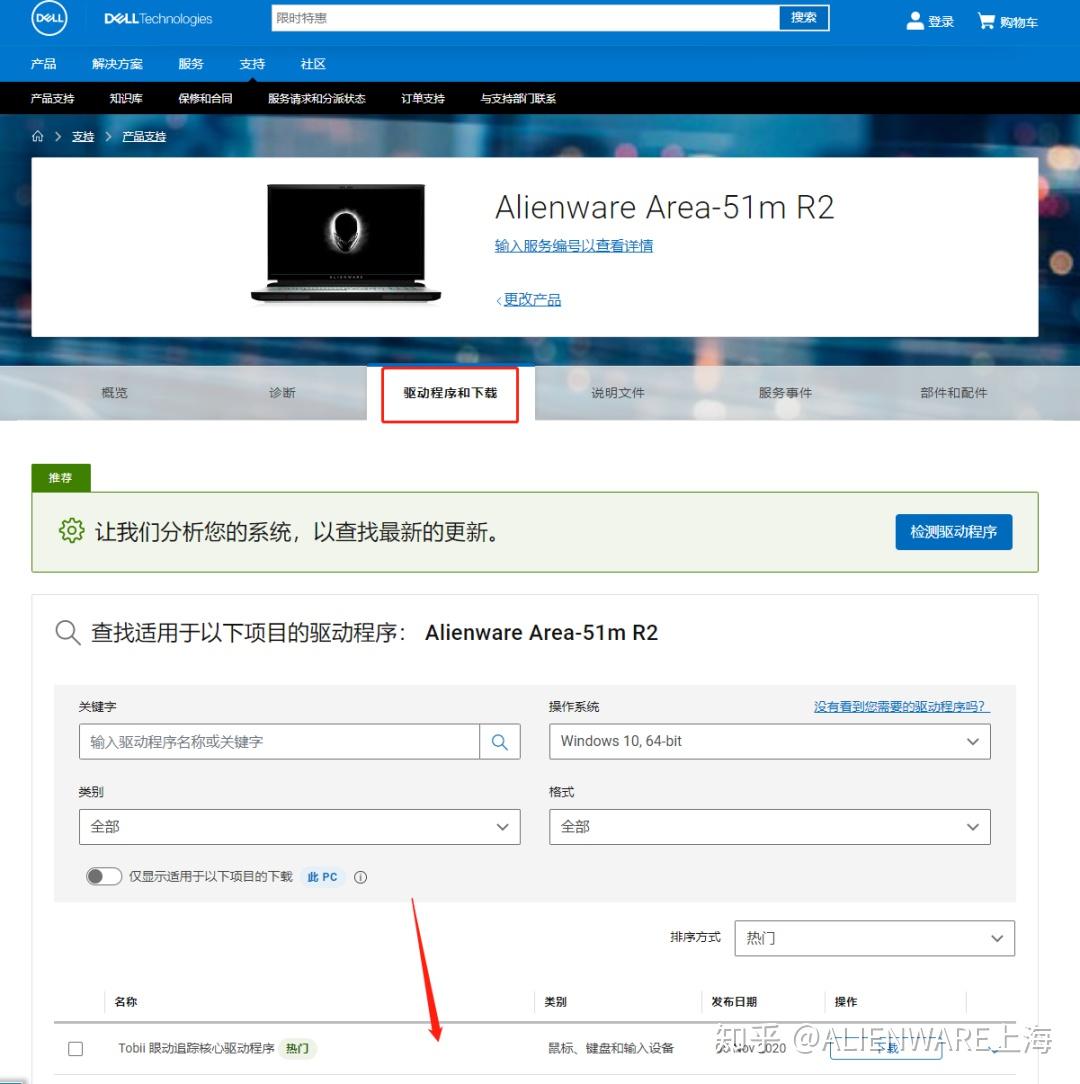
Task: Click the home icon in the breadcrumb
Action: click(37, 135)
